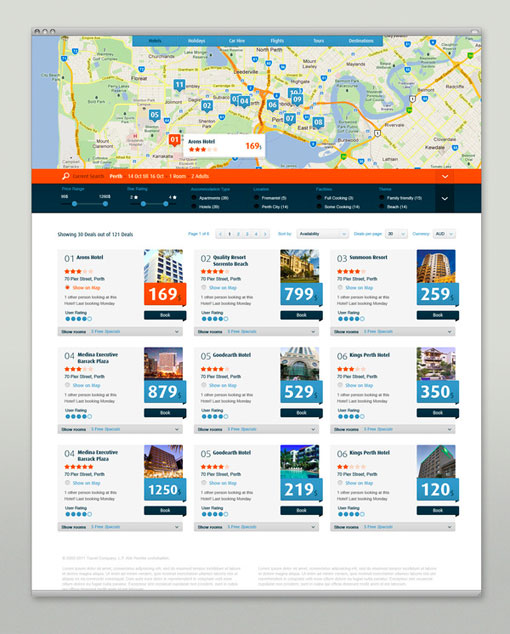Toggle the Some Cooking facilities checkbox
This screenshot has height=634, width=510.
coord(319,207)
